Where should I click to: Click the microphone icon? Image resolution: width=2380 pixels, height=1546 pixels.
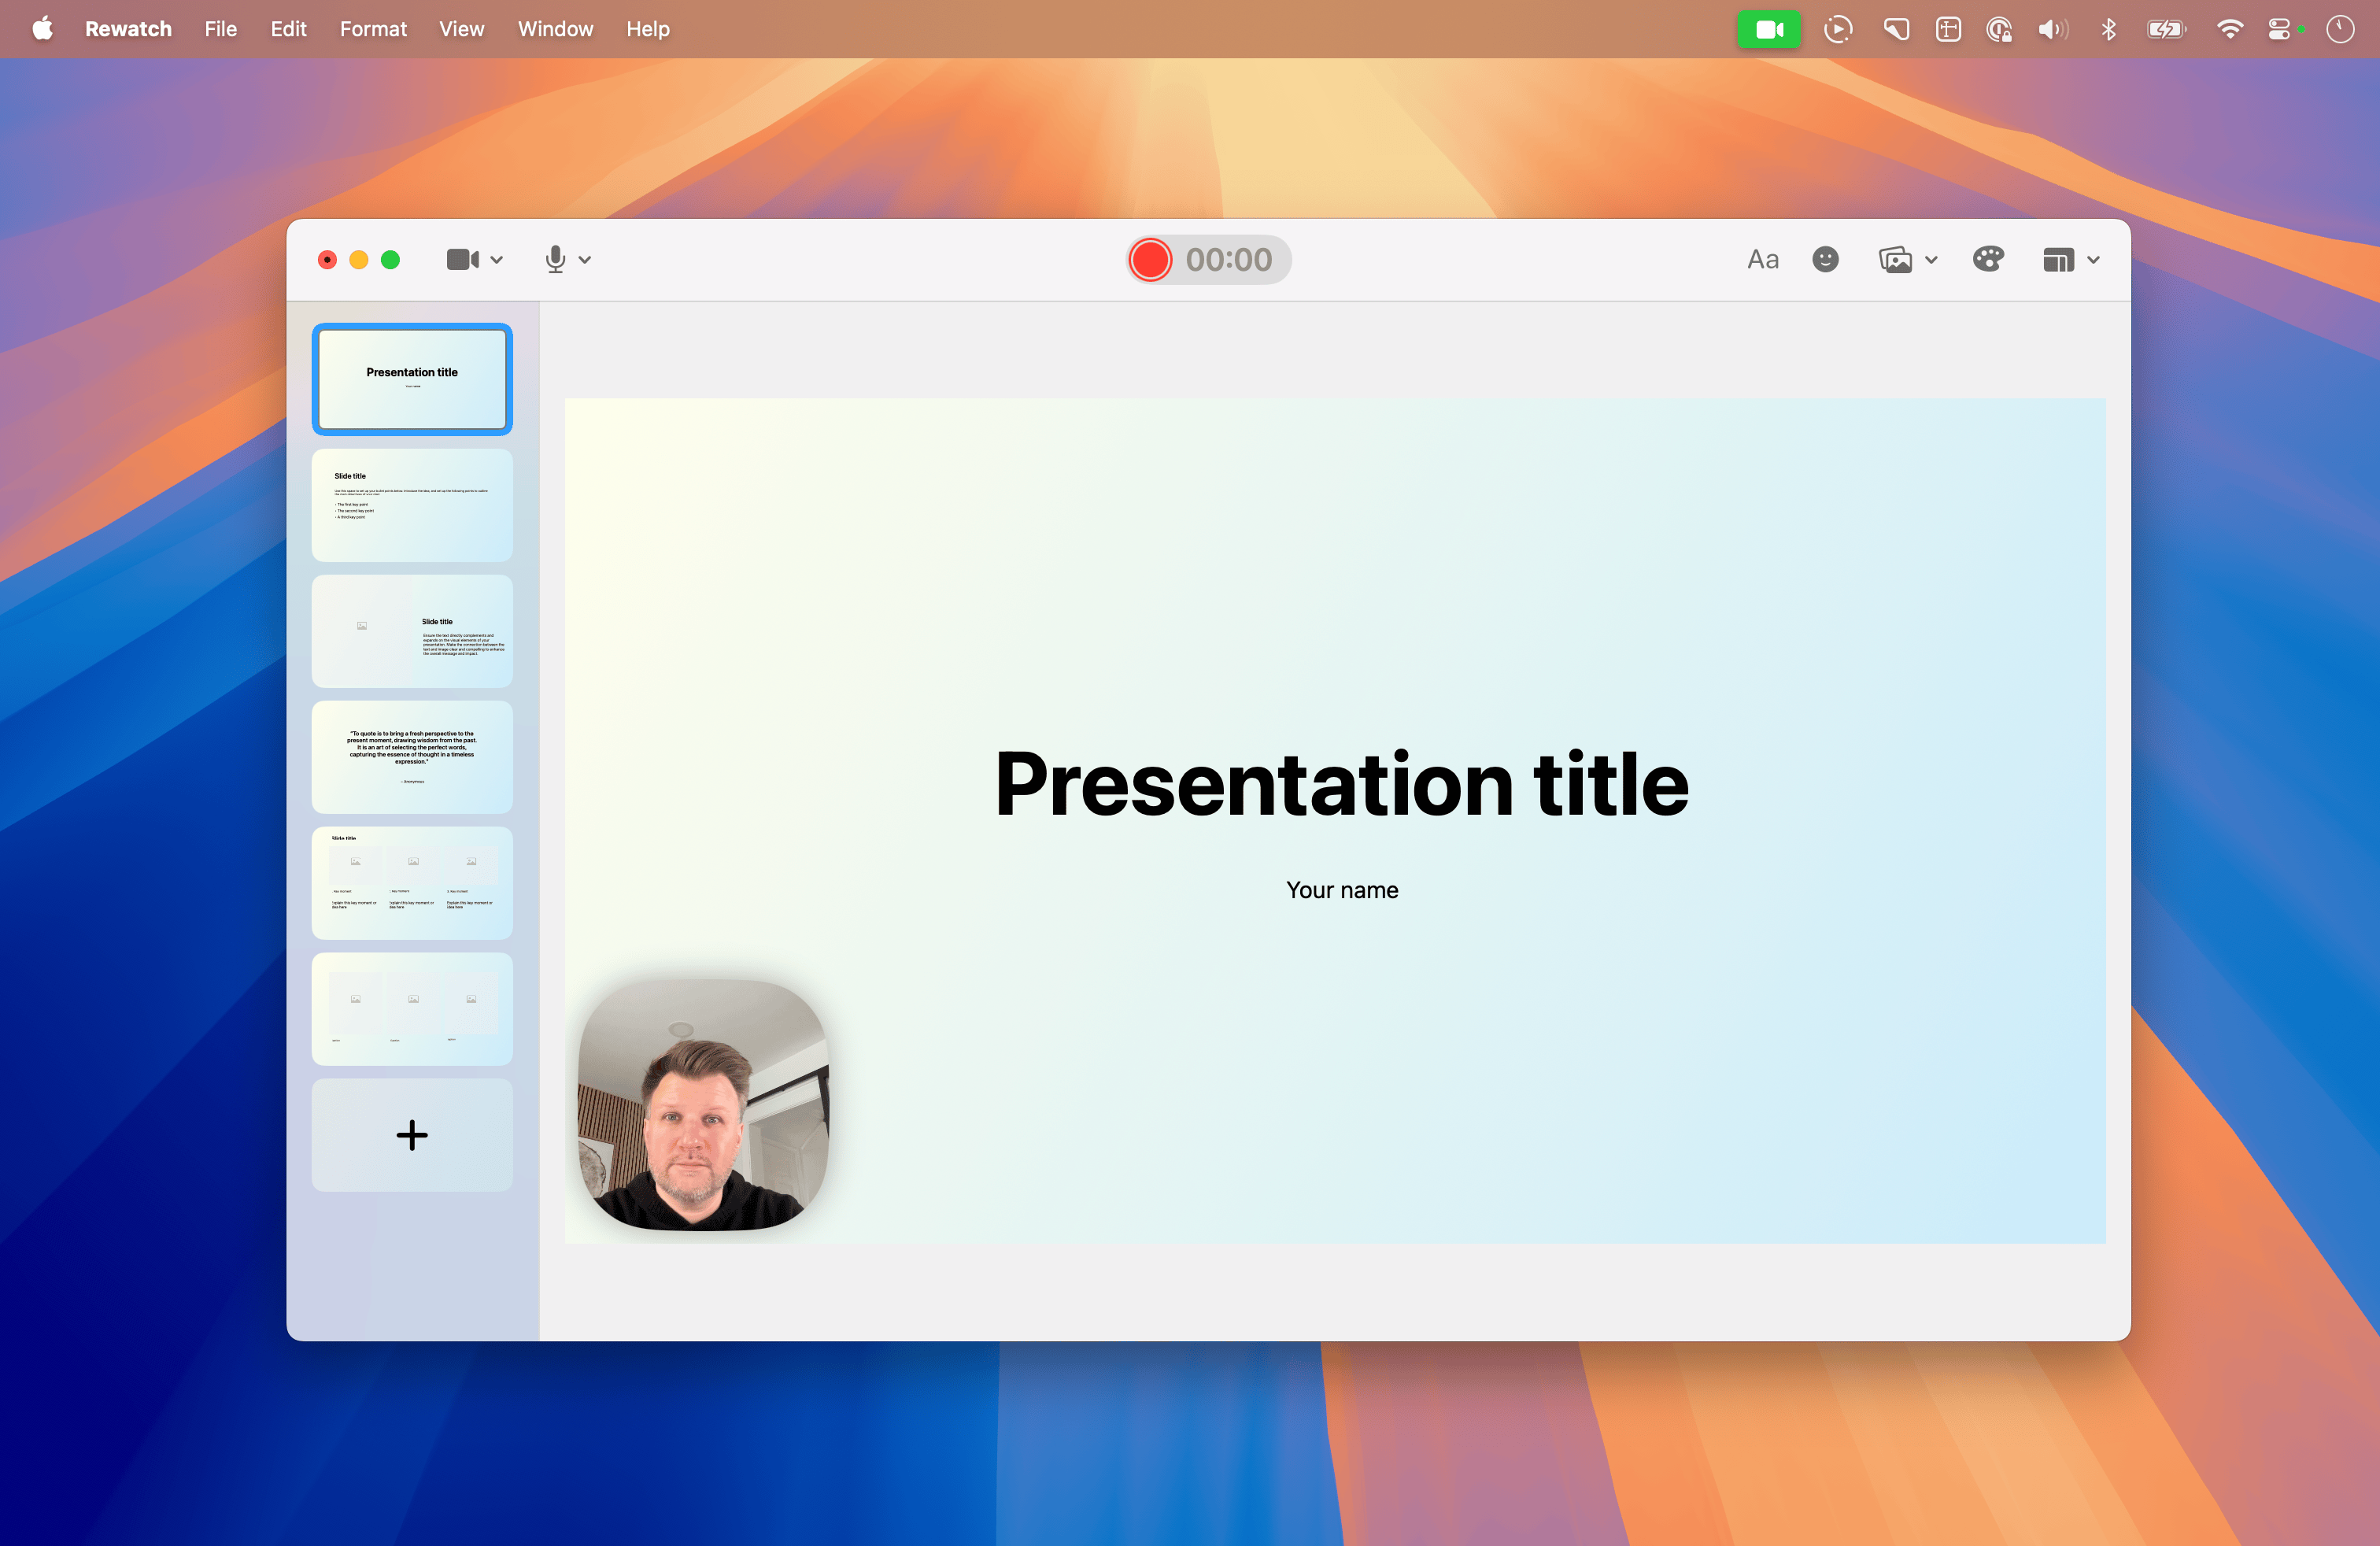556,259
